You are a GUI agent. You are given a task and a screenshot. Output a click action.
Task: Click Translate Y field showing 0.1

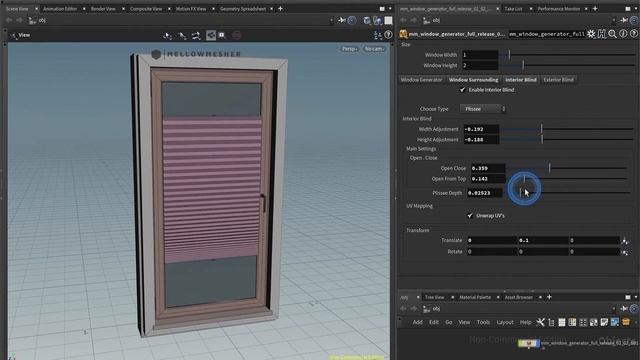point(543,240)
